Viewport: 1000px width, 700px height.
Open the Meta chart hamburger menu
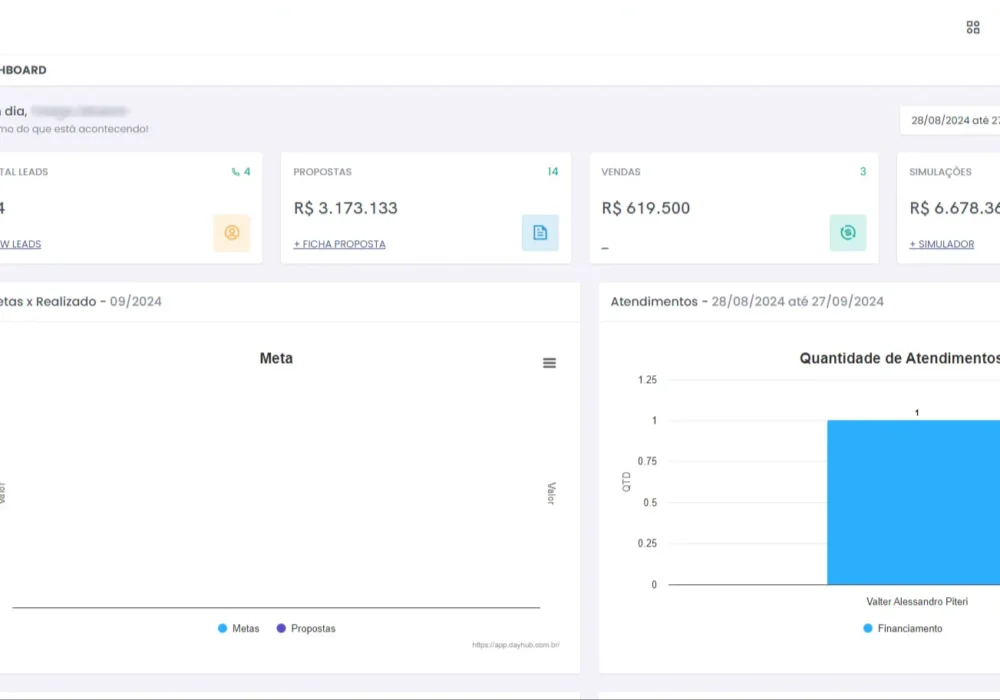[549, 363]
